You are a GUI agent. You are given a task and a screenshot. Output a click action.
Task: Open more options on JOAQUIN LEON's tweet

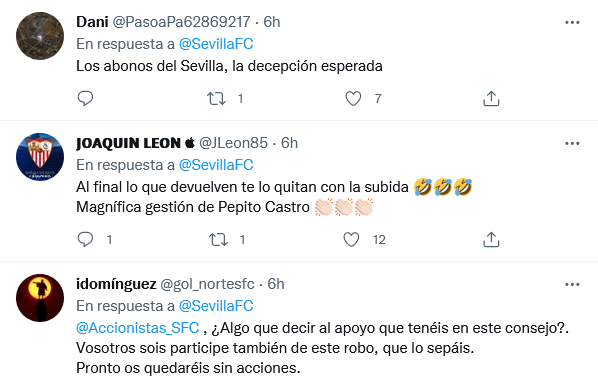click(572, 143)
